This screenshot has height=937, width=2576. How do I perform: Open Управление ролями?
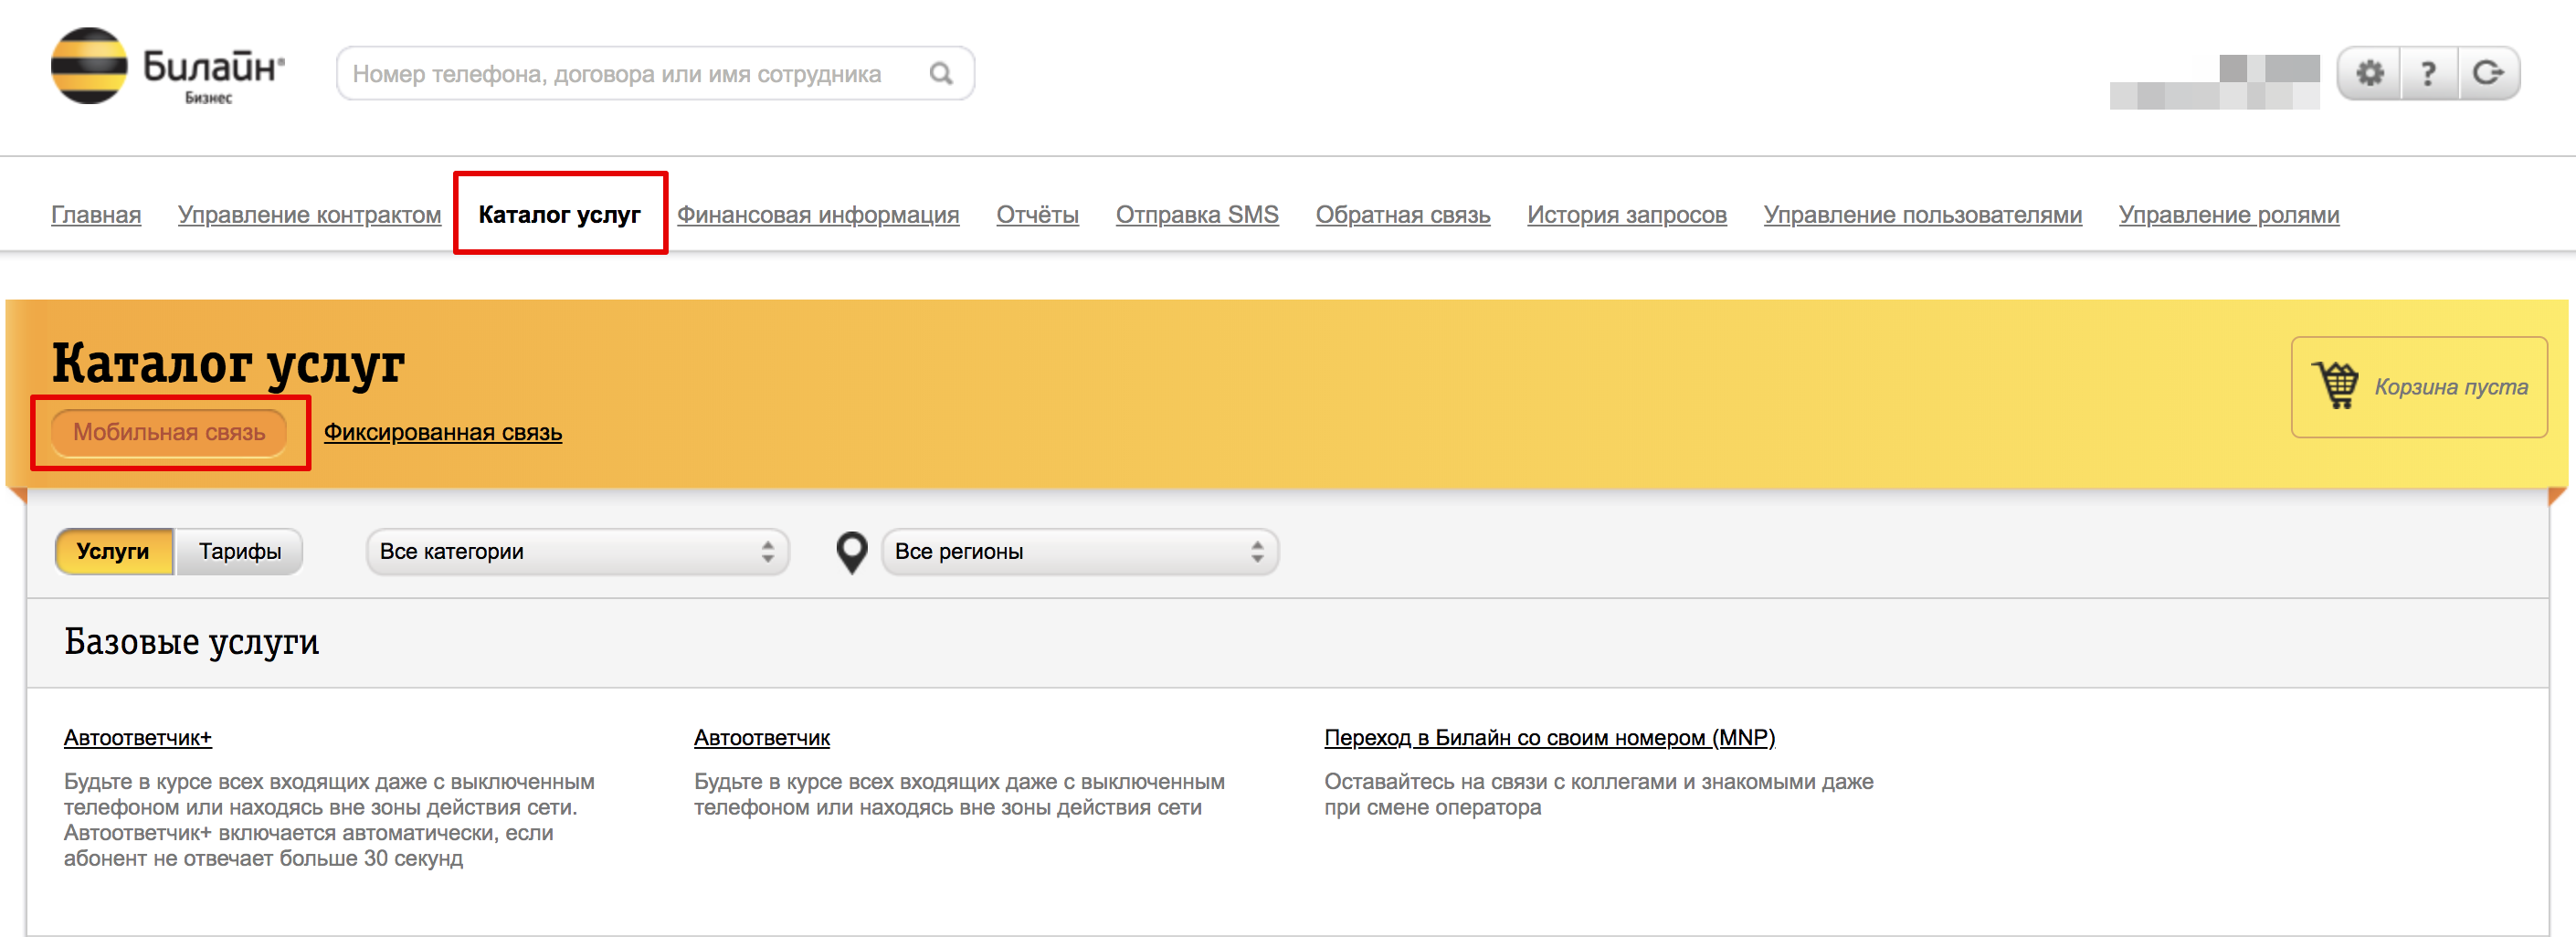coord(2228,215)
